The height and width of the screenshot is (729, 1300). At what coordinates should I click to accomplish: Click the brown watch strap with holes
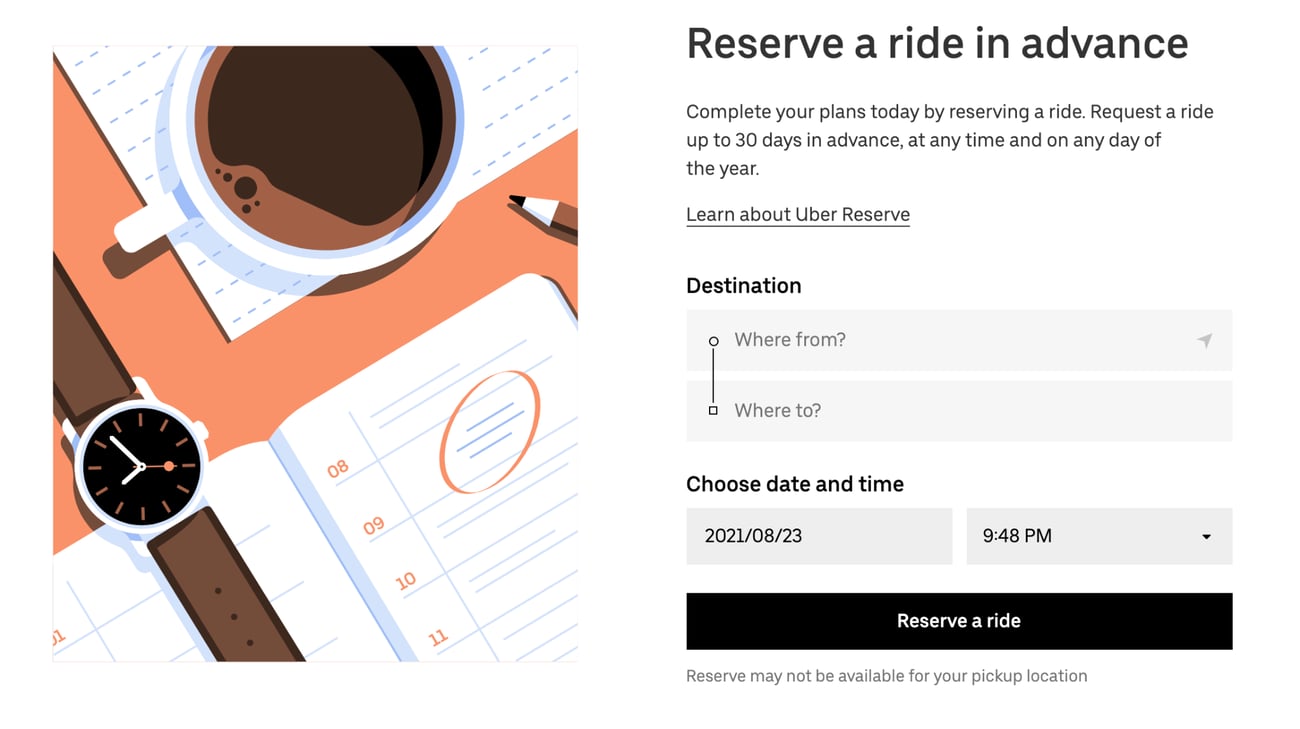(226, 592)
